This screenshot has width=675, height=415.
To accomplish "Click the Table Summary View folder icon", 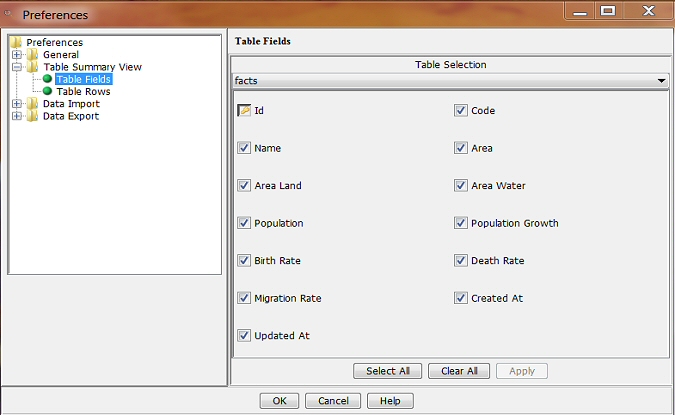I will click(x=32, y=67).
